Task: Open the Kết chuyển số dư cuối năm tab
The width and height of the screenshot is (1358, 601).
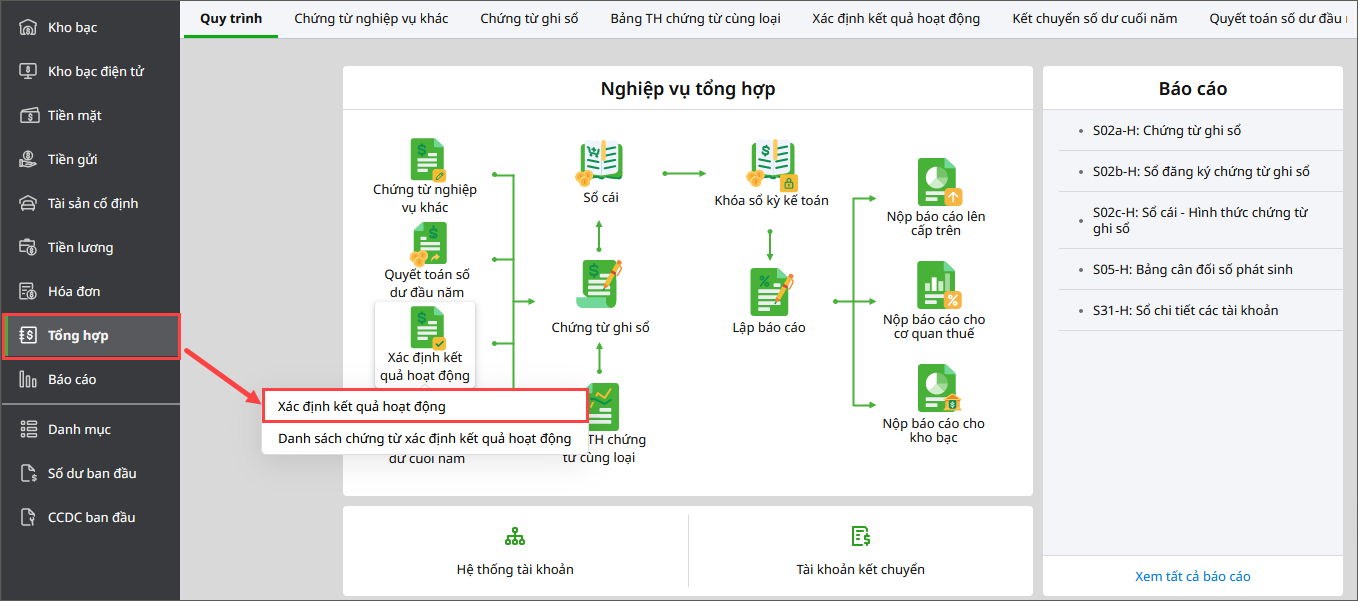Action: pos(1095,18)
